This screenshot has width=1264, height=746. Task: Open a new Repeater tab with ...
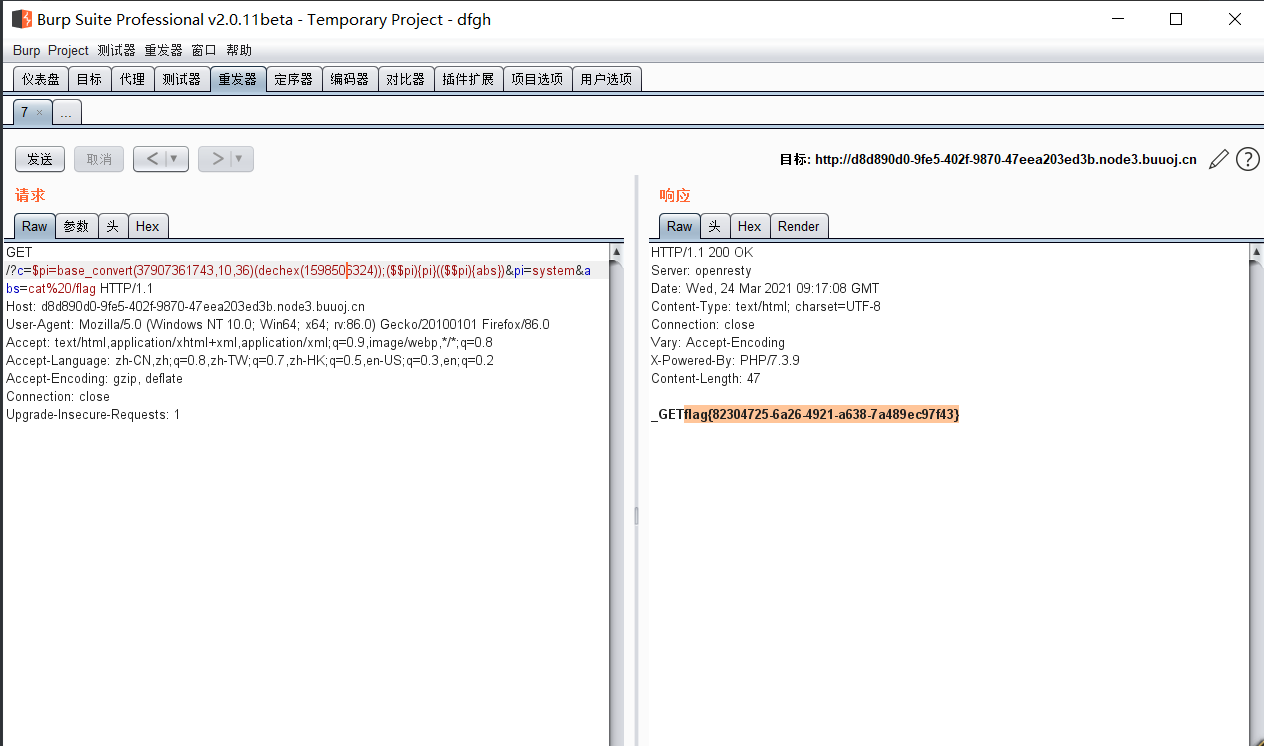pos(66,113)
